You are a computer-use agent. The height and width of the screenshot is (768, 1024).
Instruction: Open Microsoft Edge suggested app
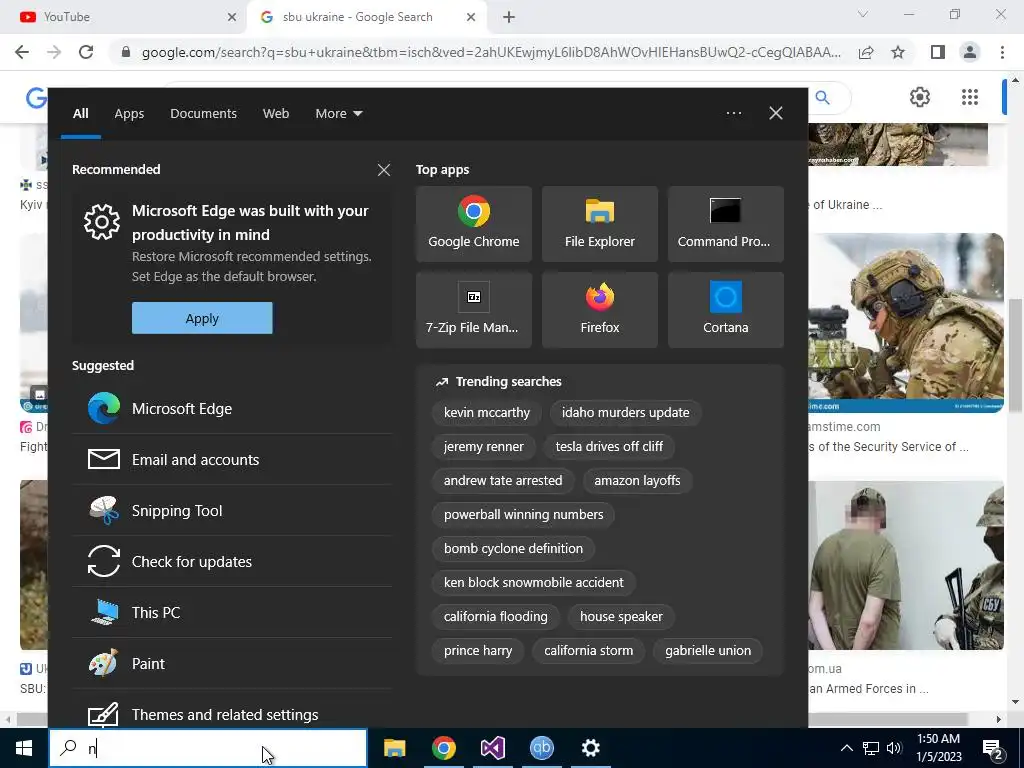pos(232,408)
